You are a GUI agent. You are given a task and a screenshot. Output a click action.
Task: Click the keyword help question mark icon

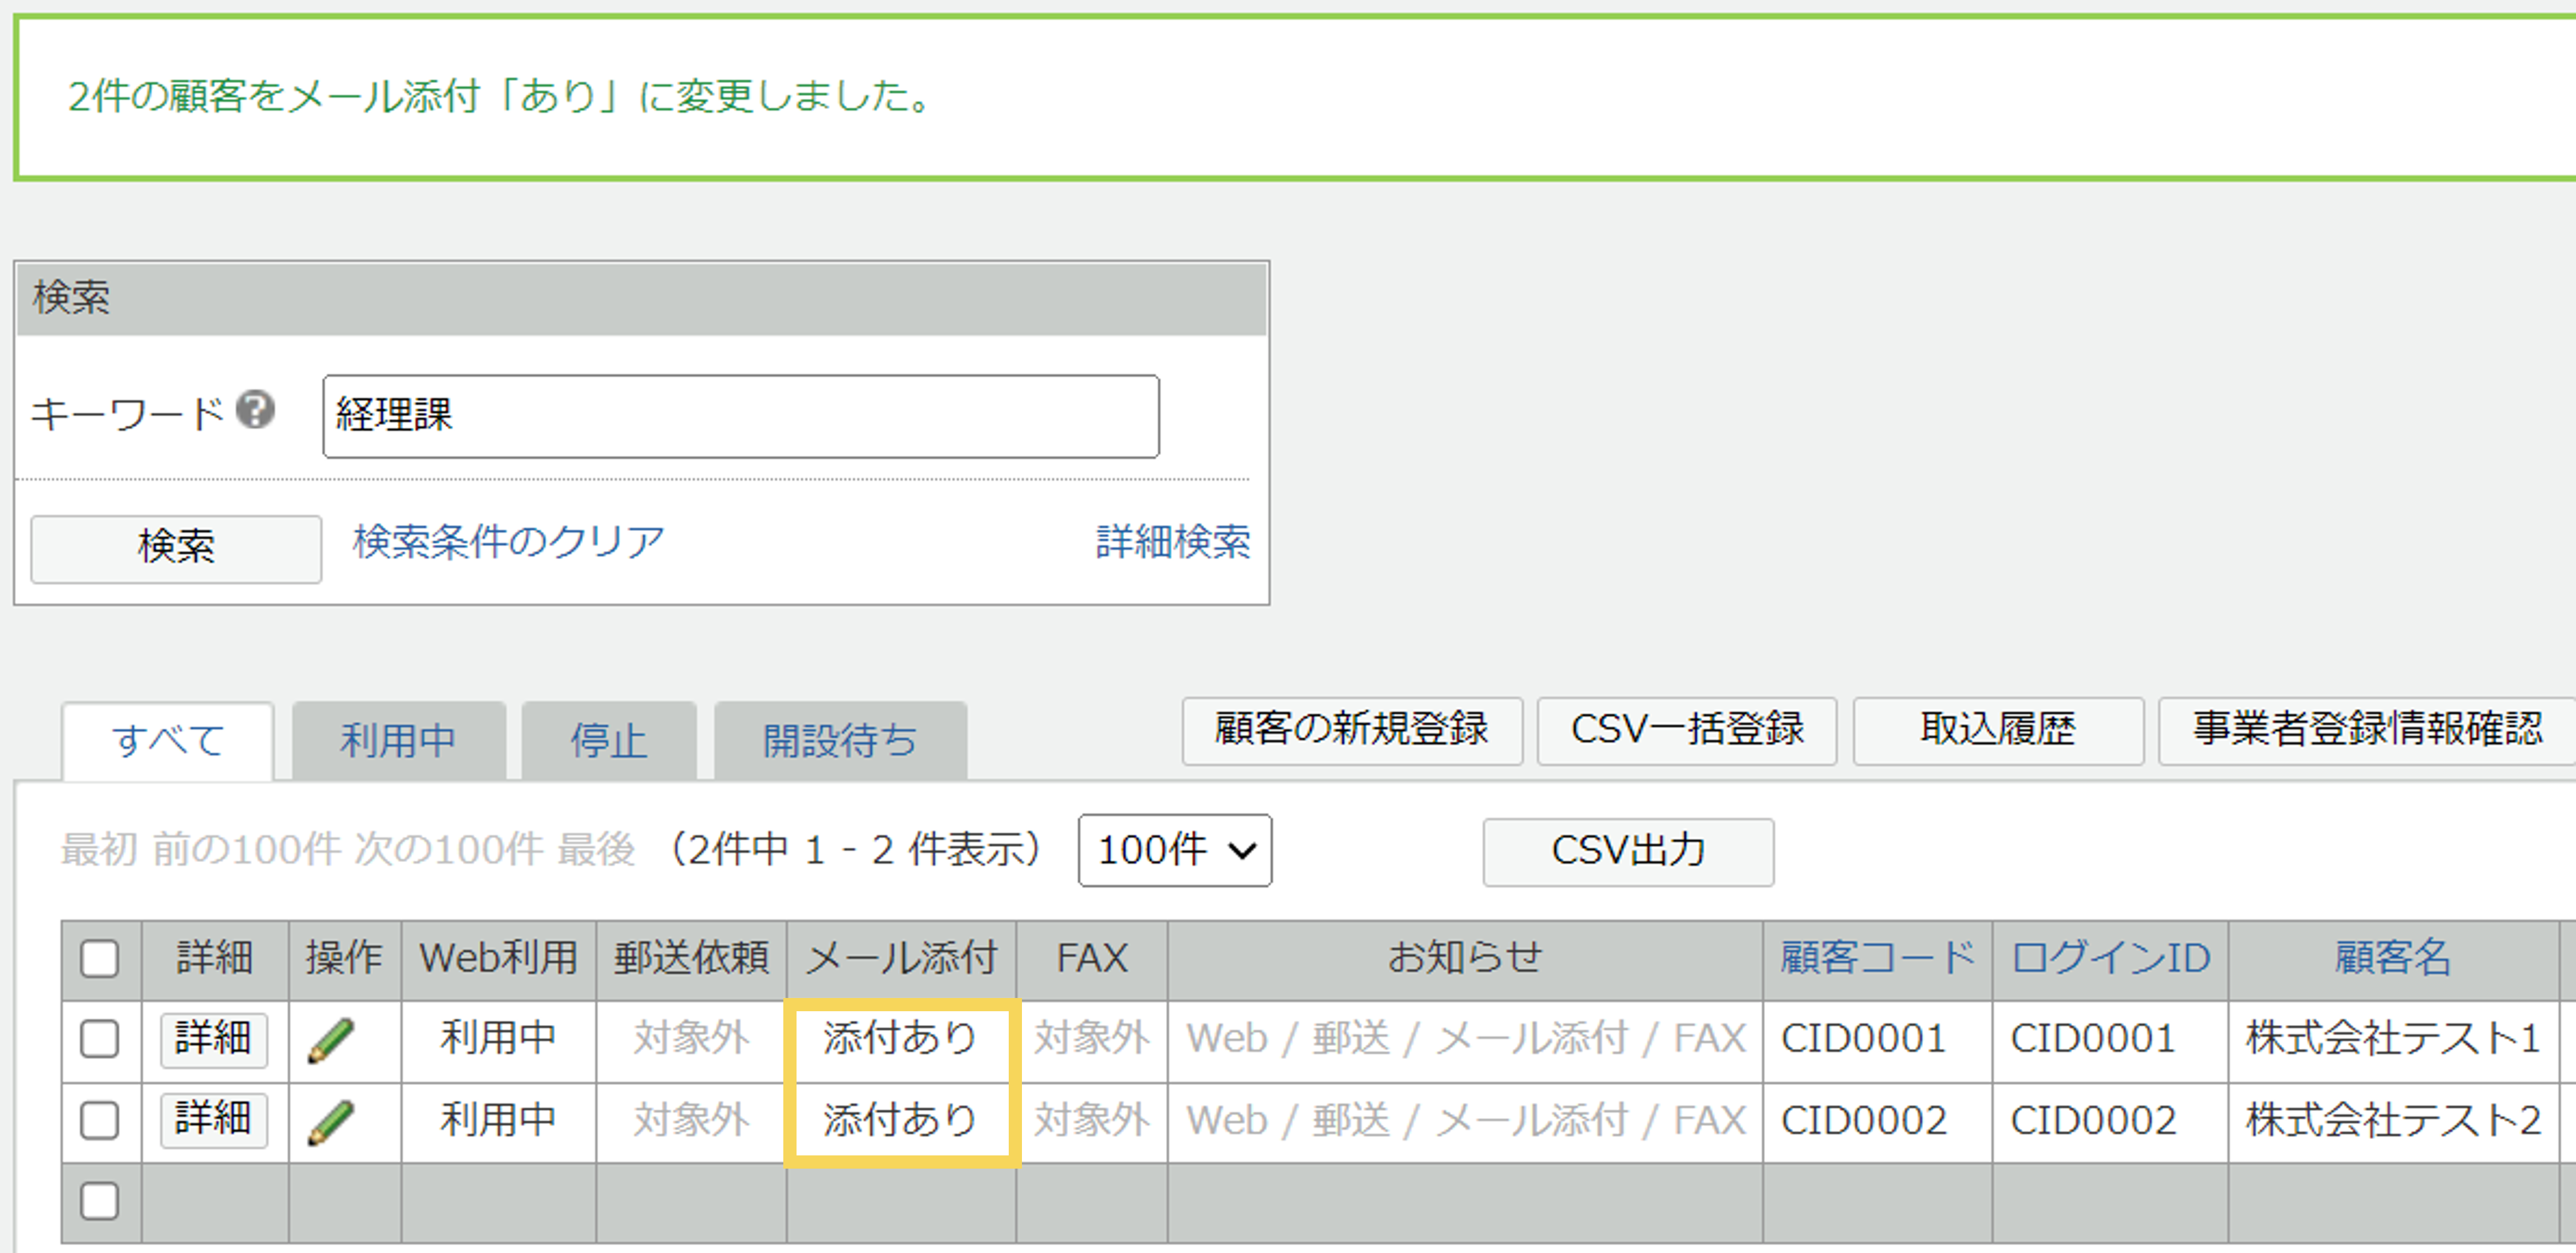[255, 410]
